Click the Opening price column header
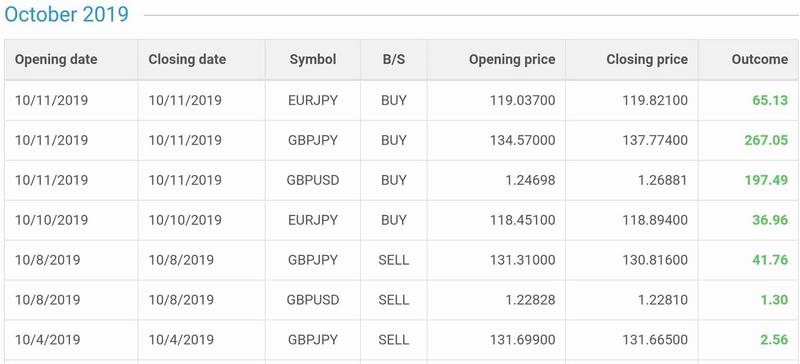 512,60
